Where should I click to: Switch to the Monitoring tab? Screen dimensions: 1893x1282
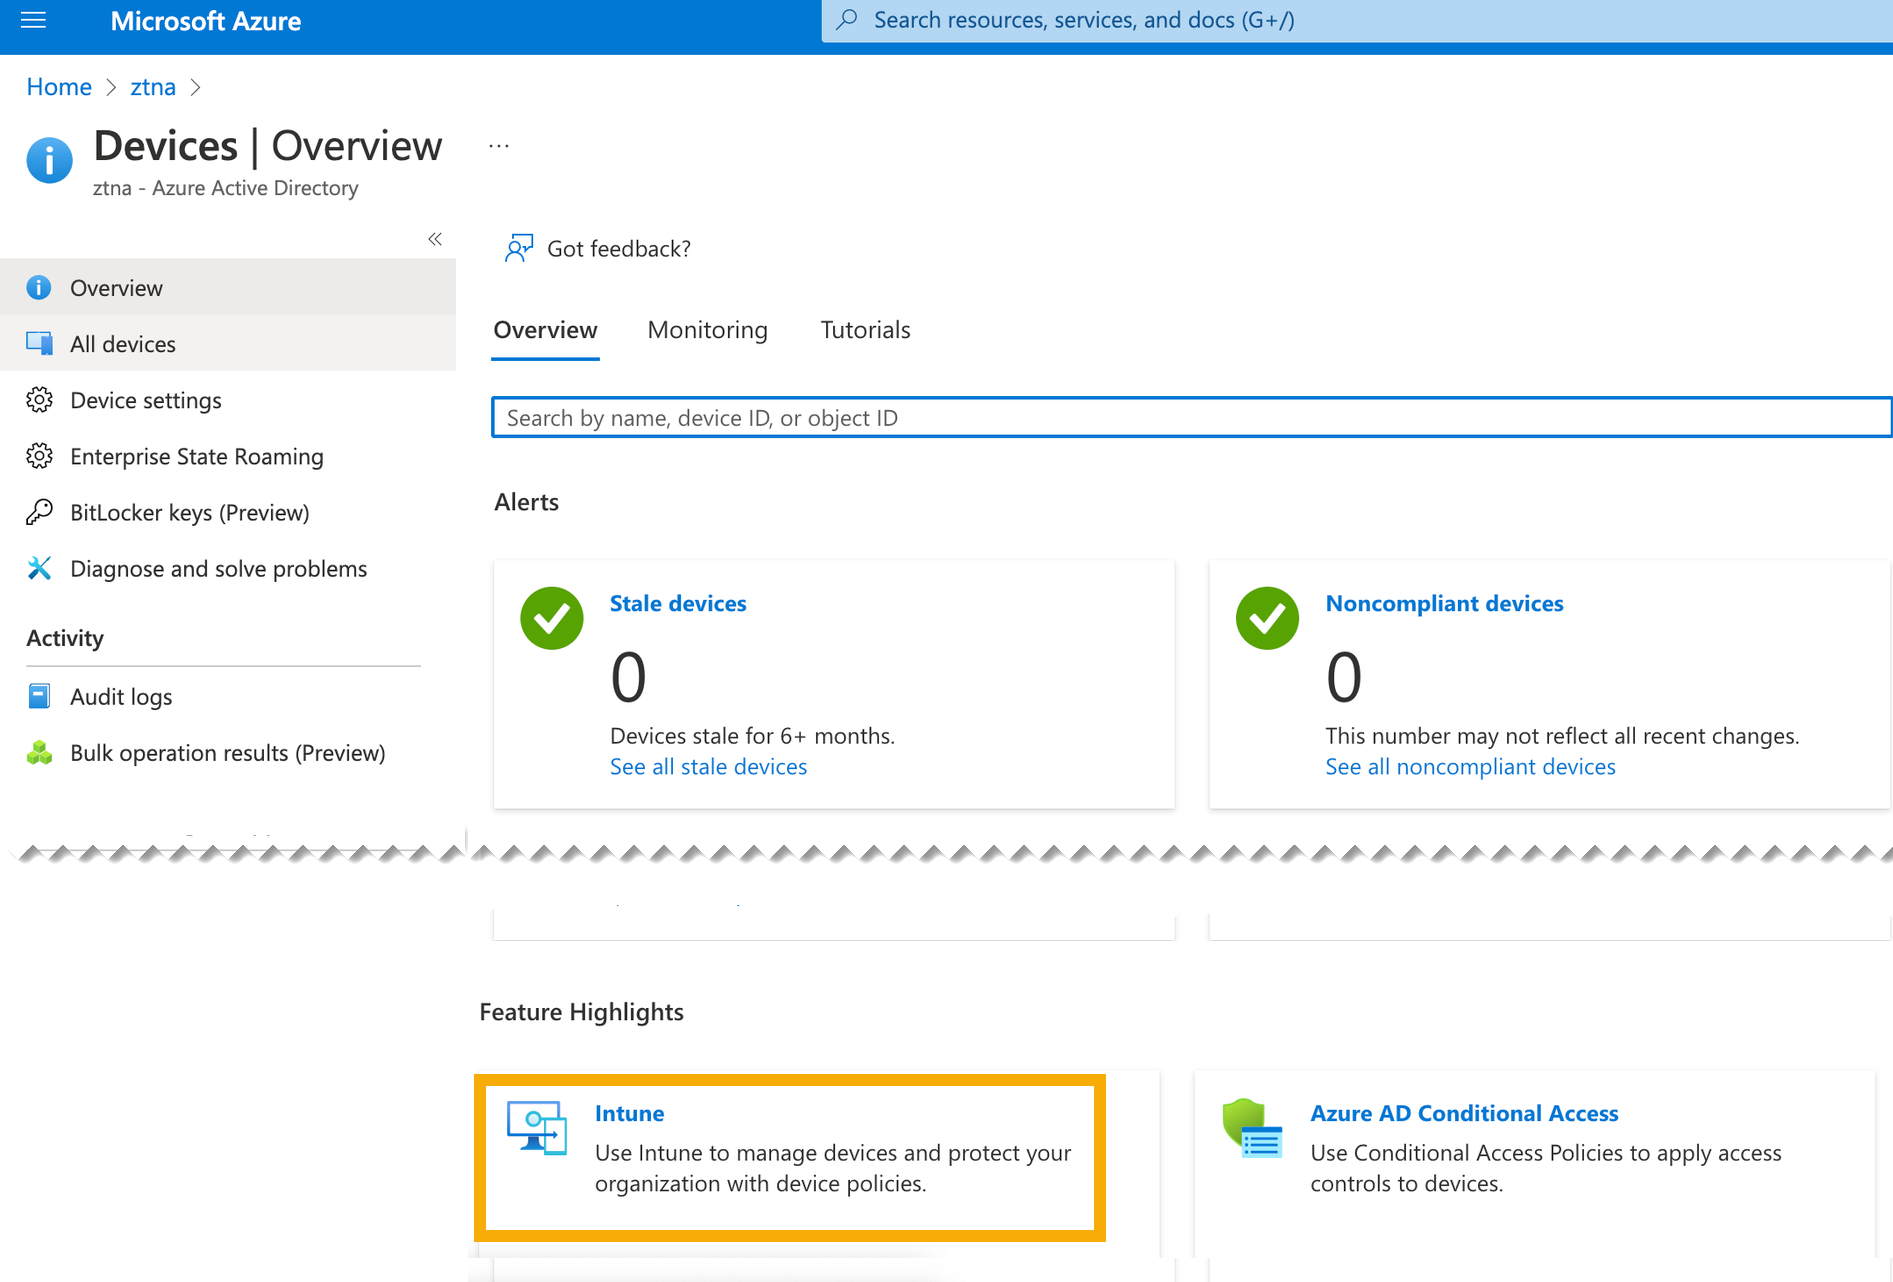[707, 330]
